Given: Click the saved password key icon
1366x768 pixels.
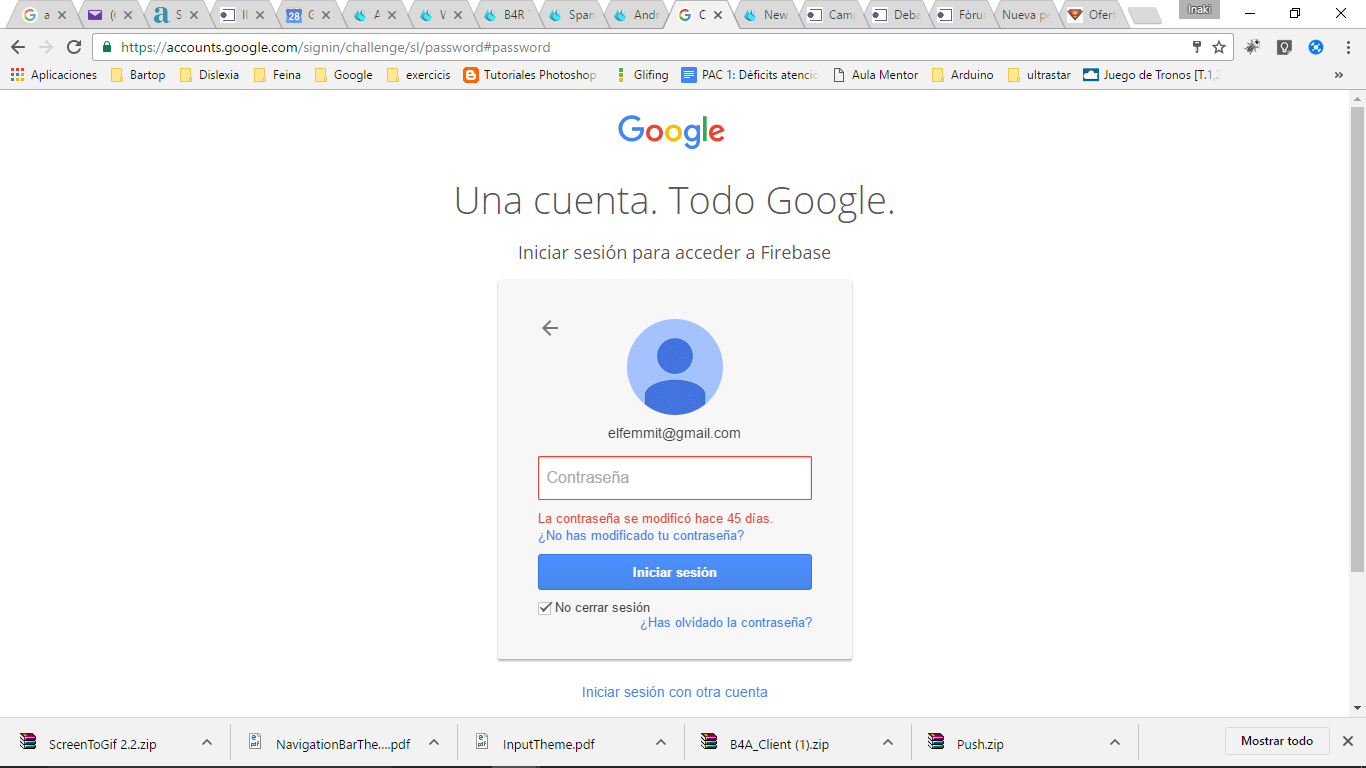Looking at the screenshot, I should pos(1197,47).
